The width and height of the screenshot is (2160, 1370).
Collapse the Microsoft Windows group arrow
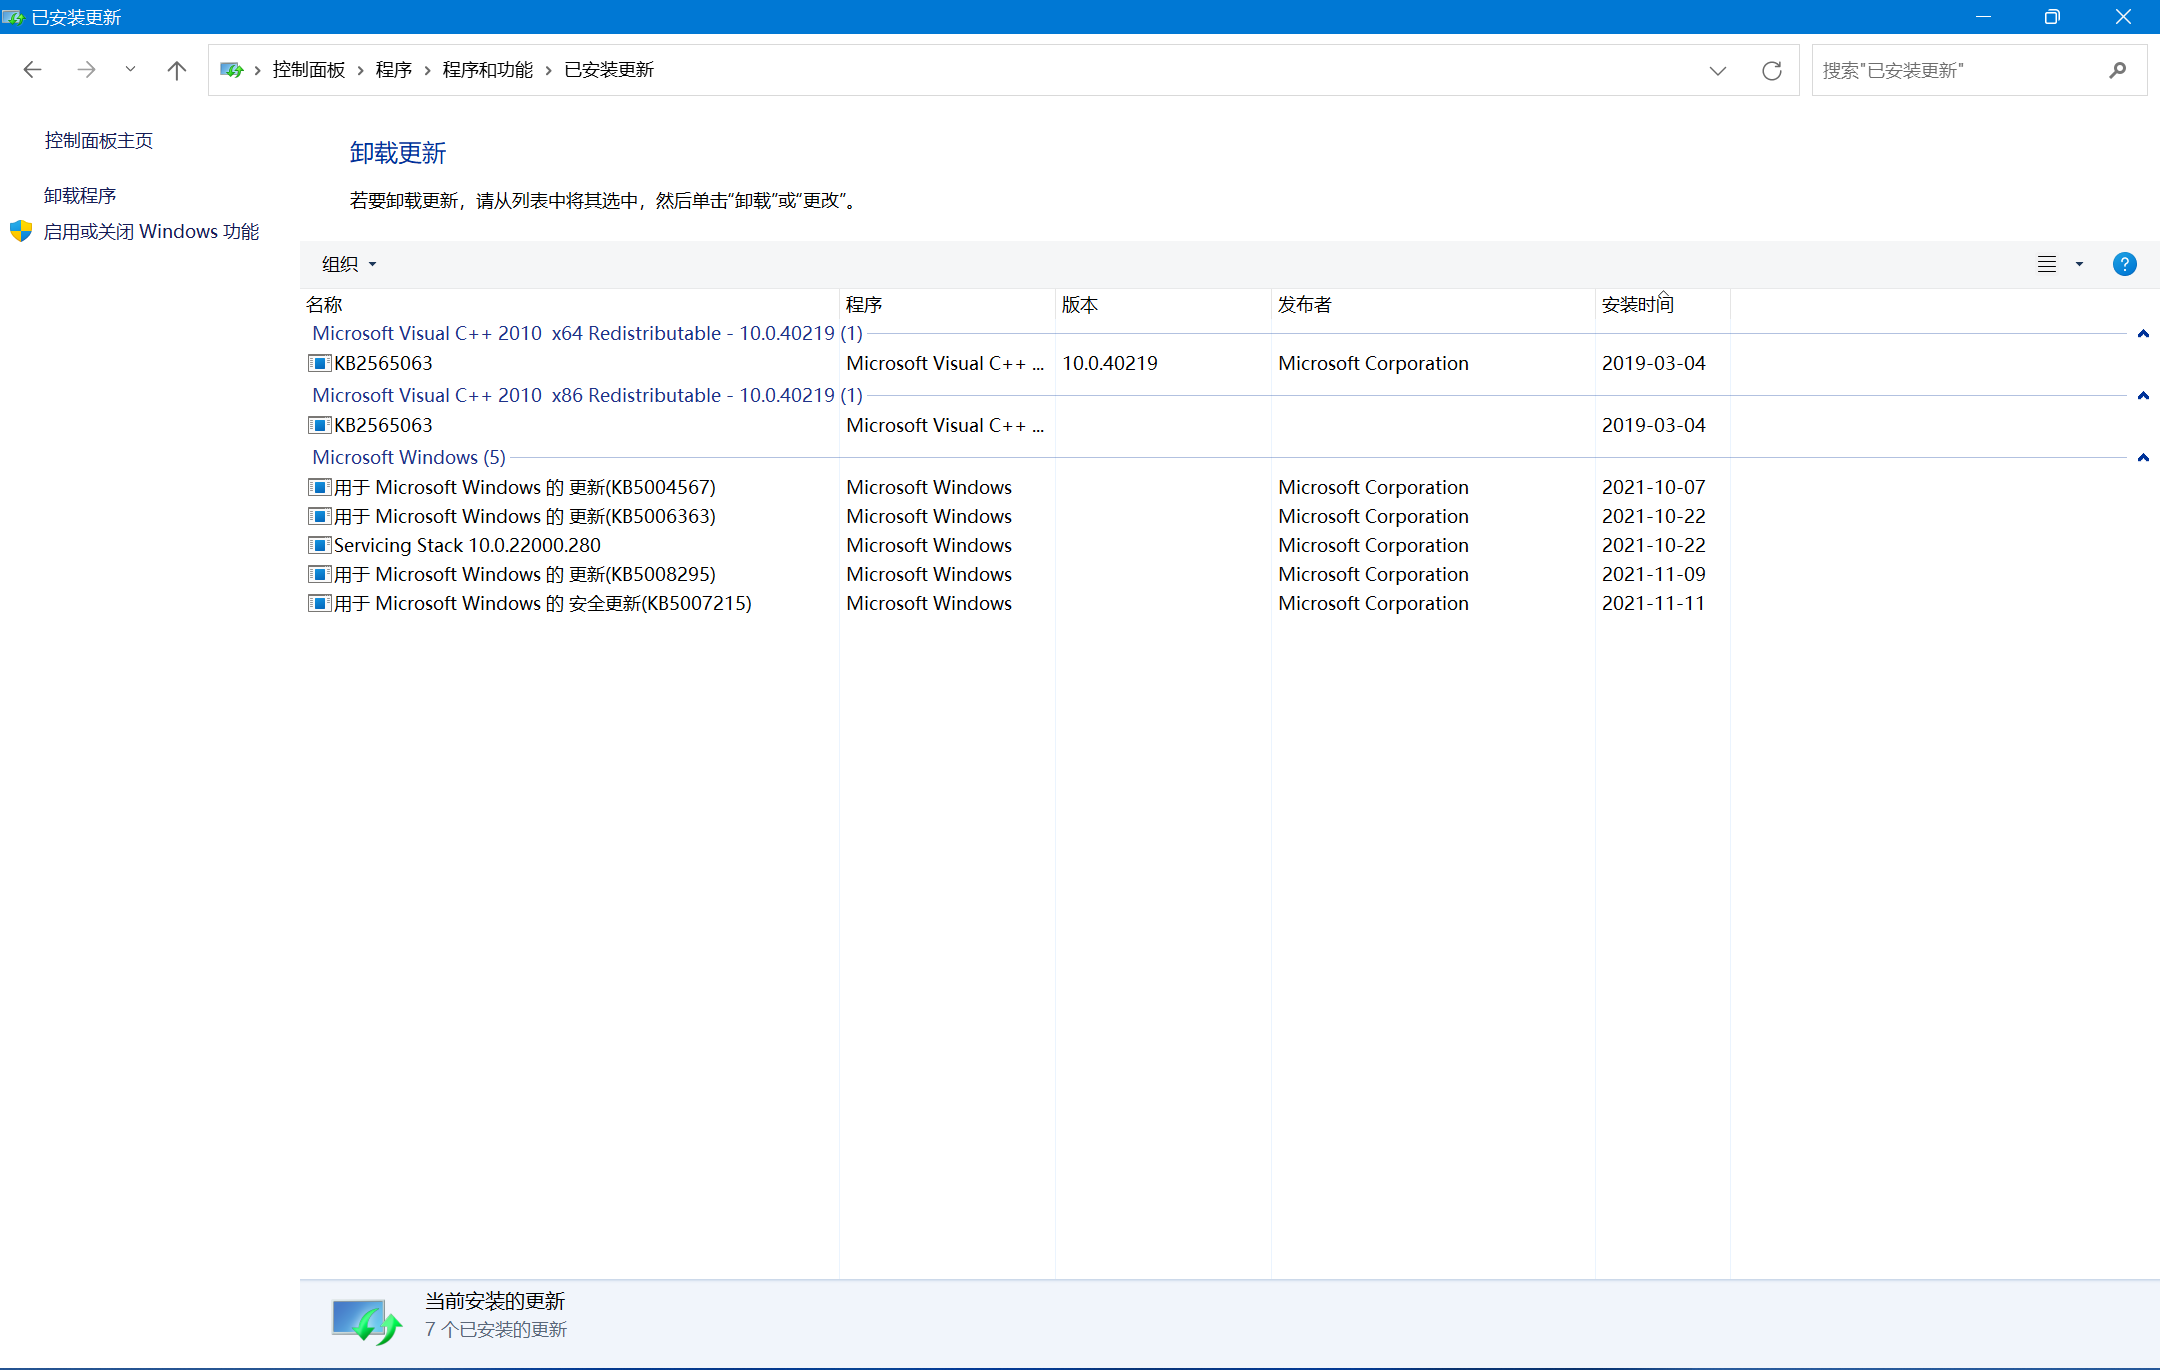pyautogui.click(x=2143, y=458)
